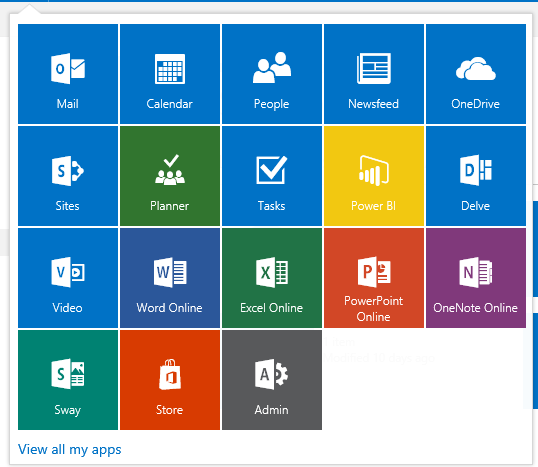Launch PowerPoint Online
Viewport: 538px width, 467px height.
click(x=374, y=278)
